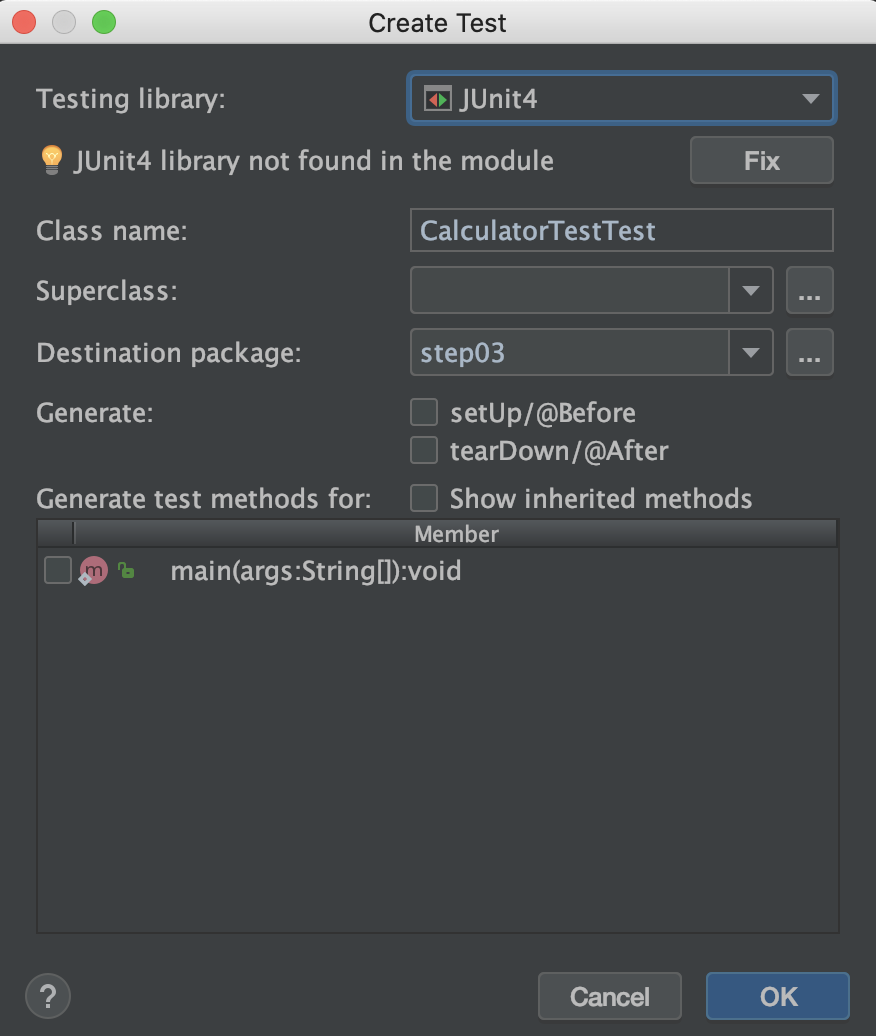Screen dimensions: 876x1036
Task: Open help with the question mark button
Action: (x=48, y=996)
